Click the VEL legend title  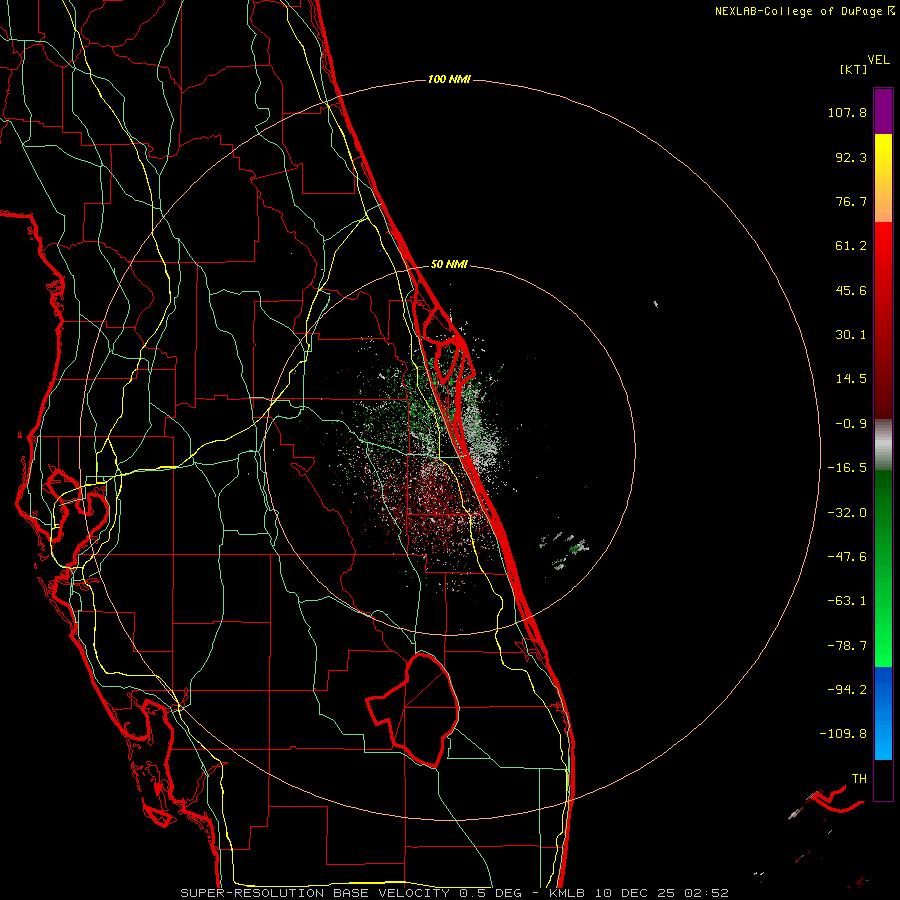pos(878,60)
